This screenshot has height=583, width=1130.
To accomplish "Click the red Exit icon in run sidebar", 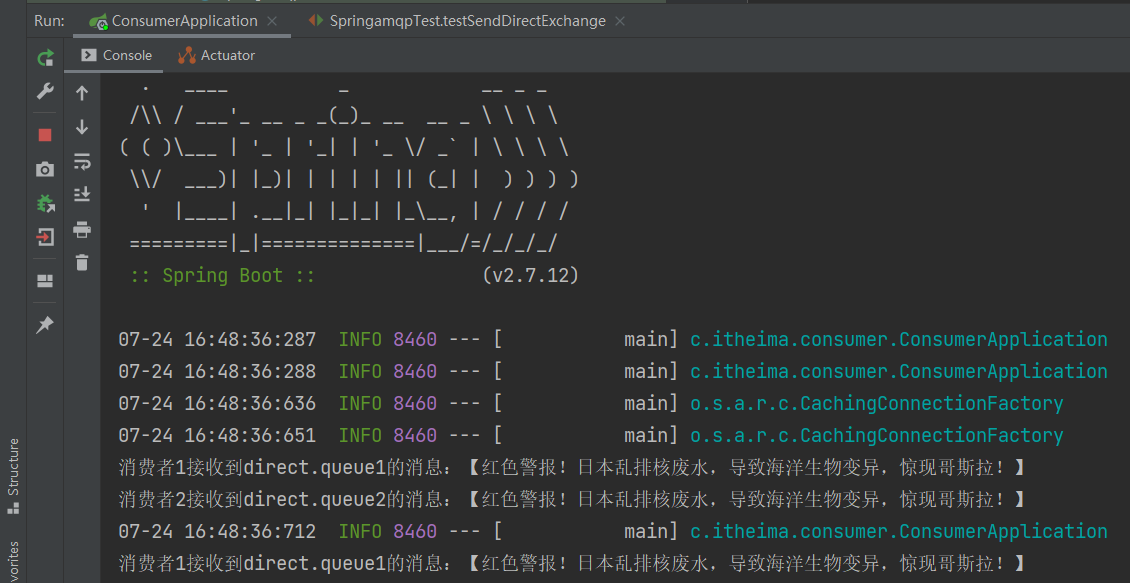I will pyautogui.click(x=45, y=237).
